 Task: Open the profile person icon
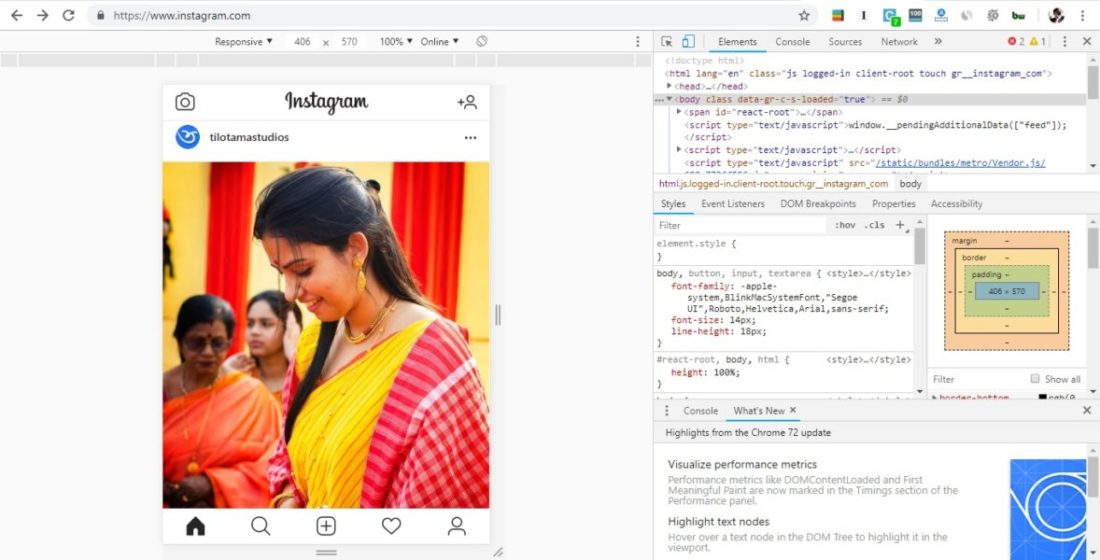[x=457, y=526]
